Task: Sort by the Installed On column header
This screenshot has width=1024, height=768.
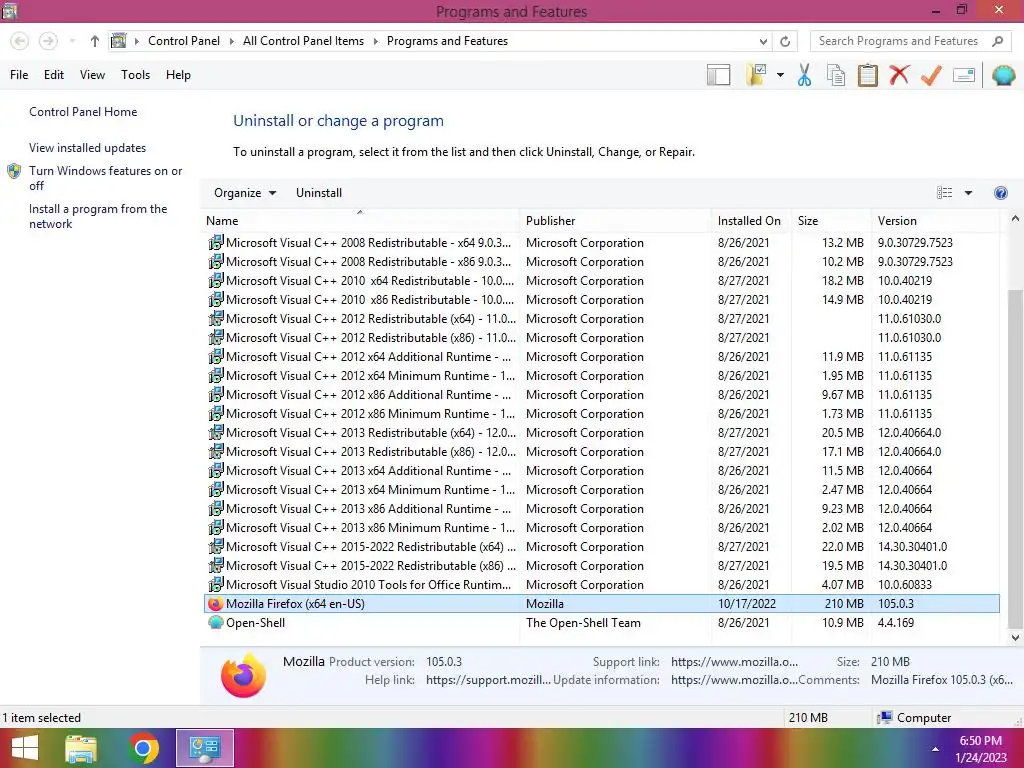Action: click(751, 221)
